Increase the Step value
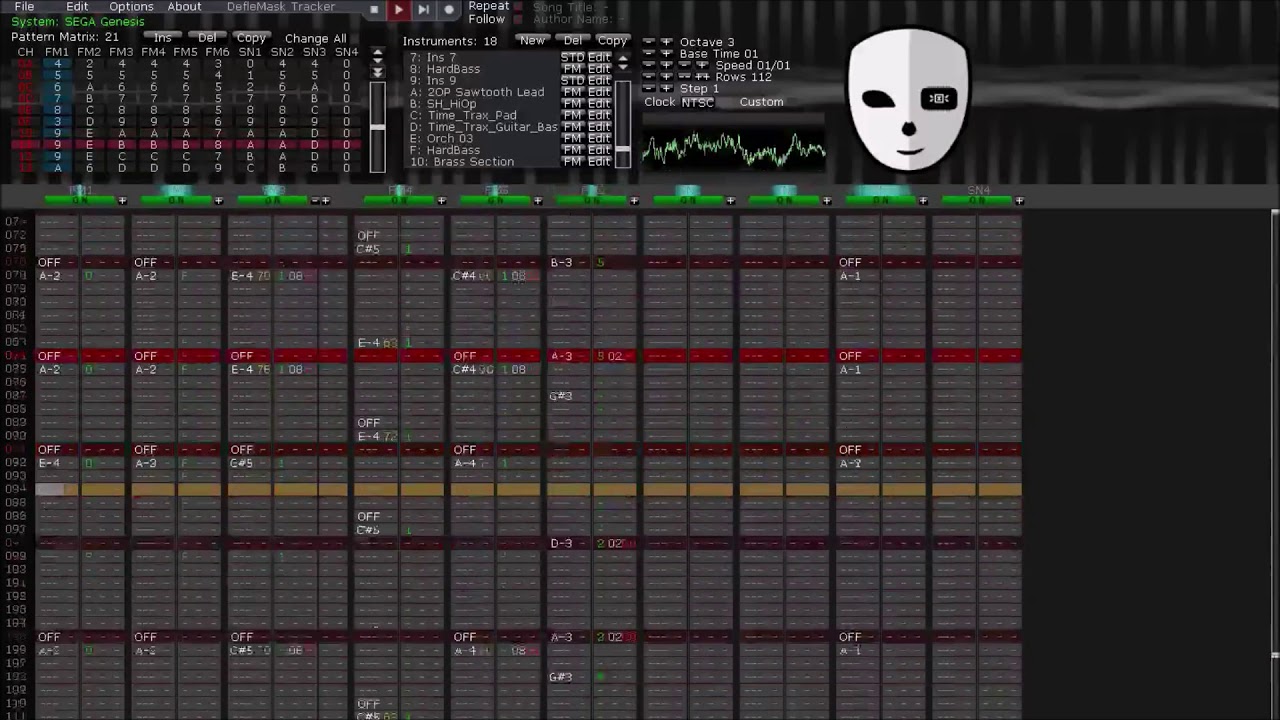 [667, 89]
